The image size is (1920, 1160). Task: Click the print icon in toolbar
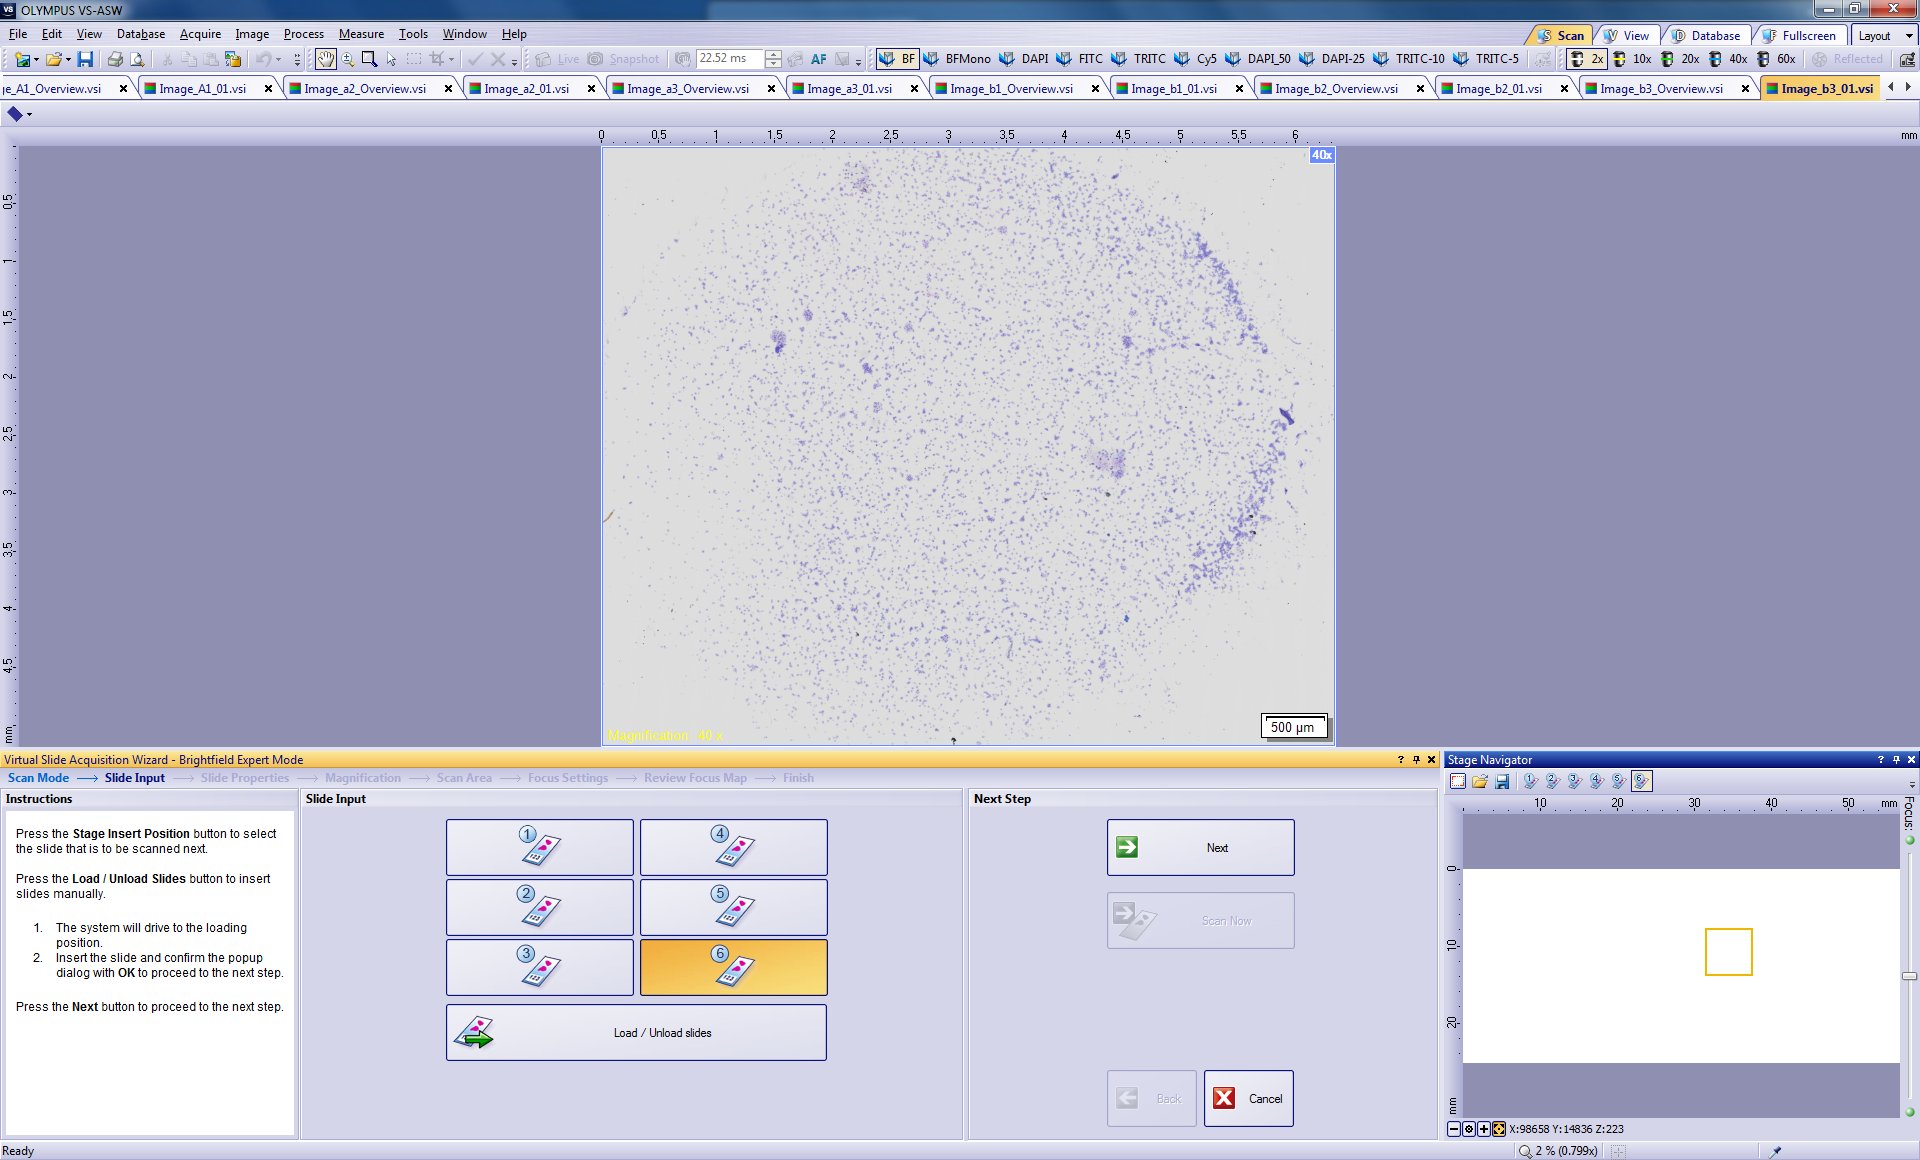[115, 59]
